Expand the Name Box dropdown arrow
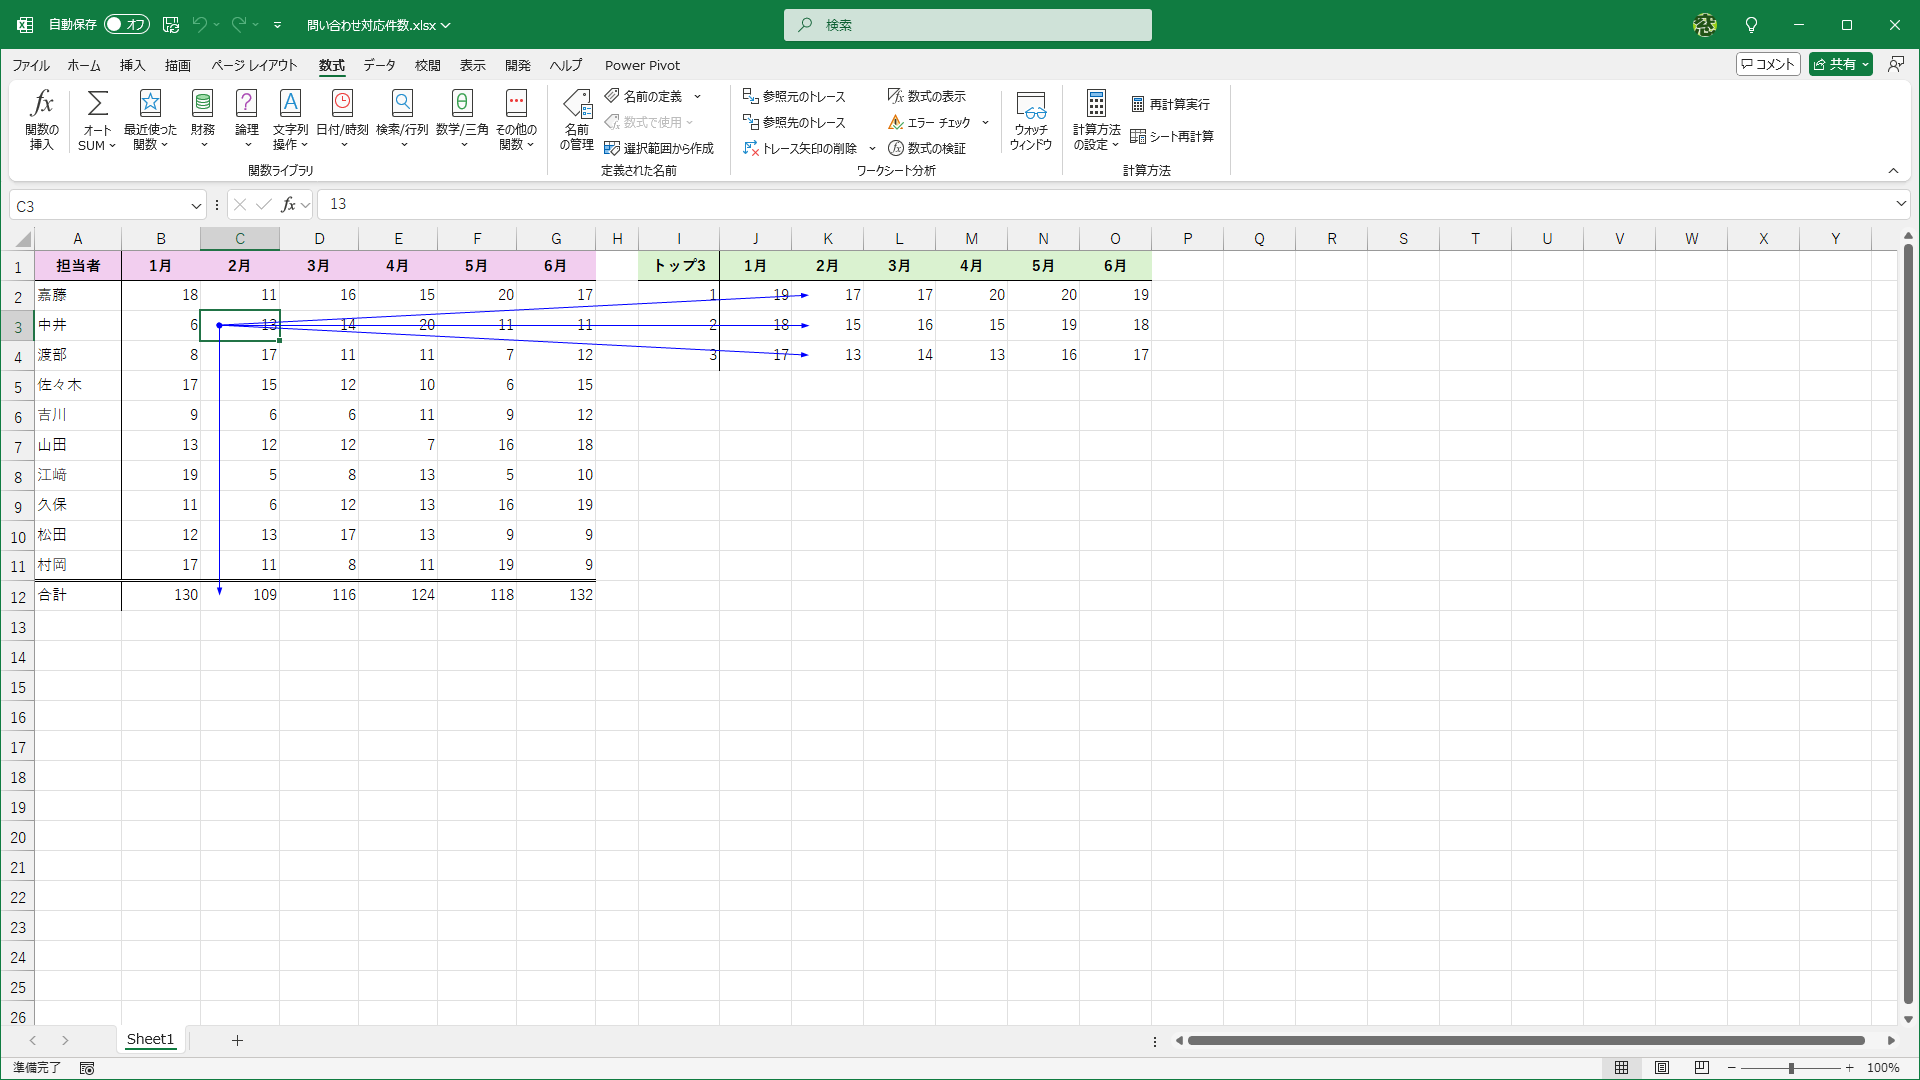Screen dimensions: 1920x1080 [196, 206]
